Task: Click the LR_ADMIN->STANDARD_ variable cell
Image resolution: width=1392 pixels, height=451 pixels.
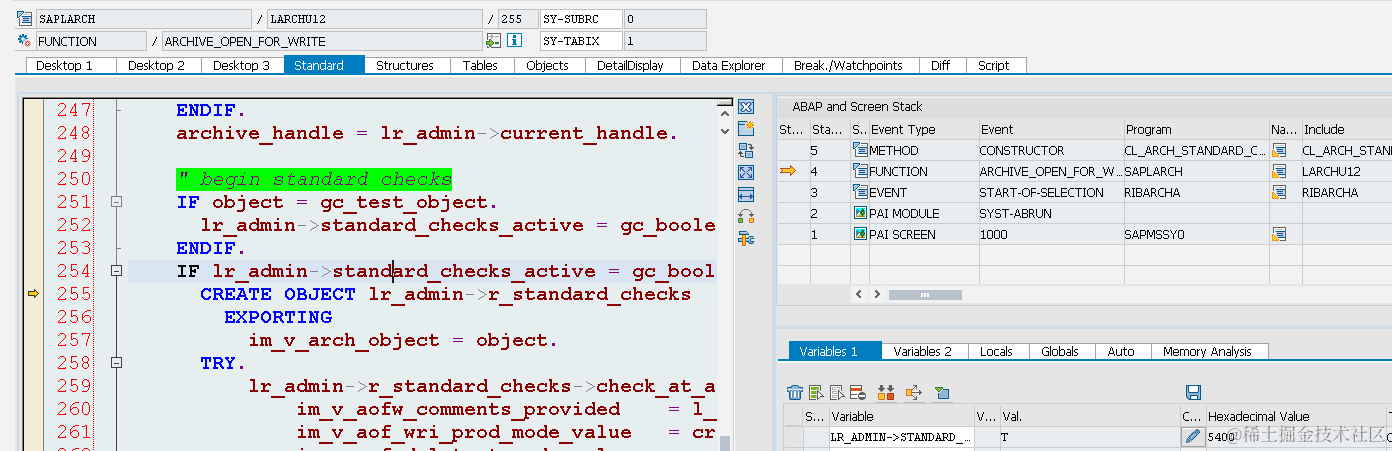Action: pos(901,437)
